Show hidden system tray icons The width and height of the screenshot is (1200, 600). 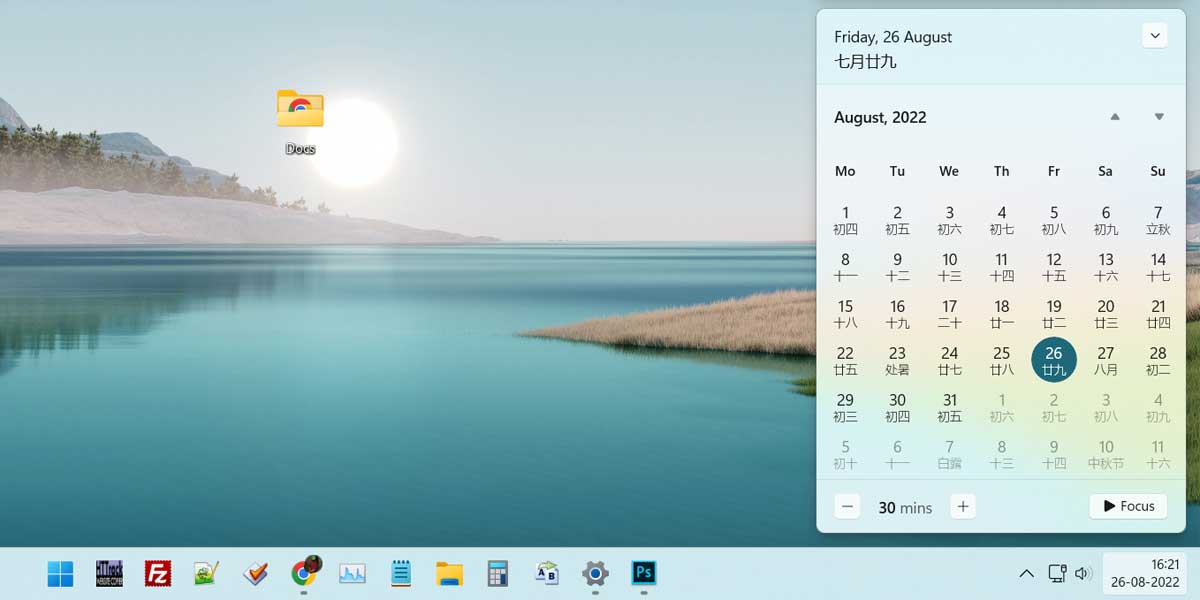tap(1026, 573)
